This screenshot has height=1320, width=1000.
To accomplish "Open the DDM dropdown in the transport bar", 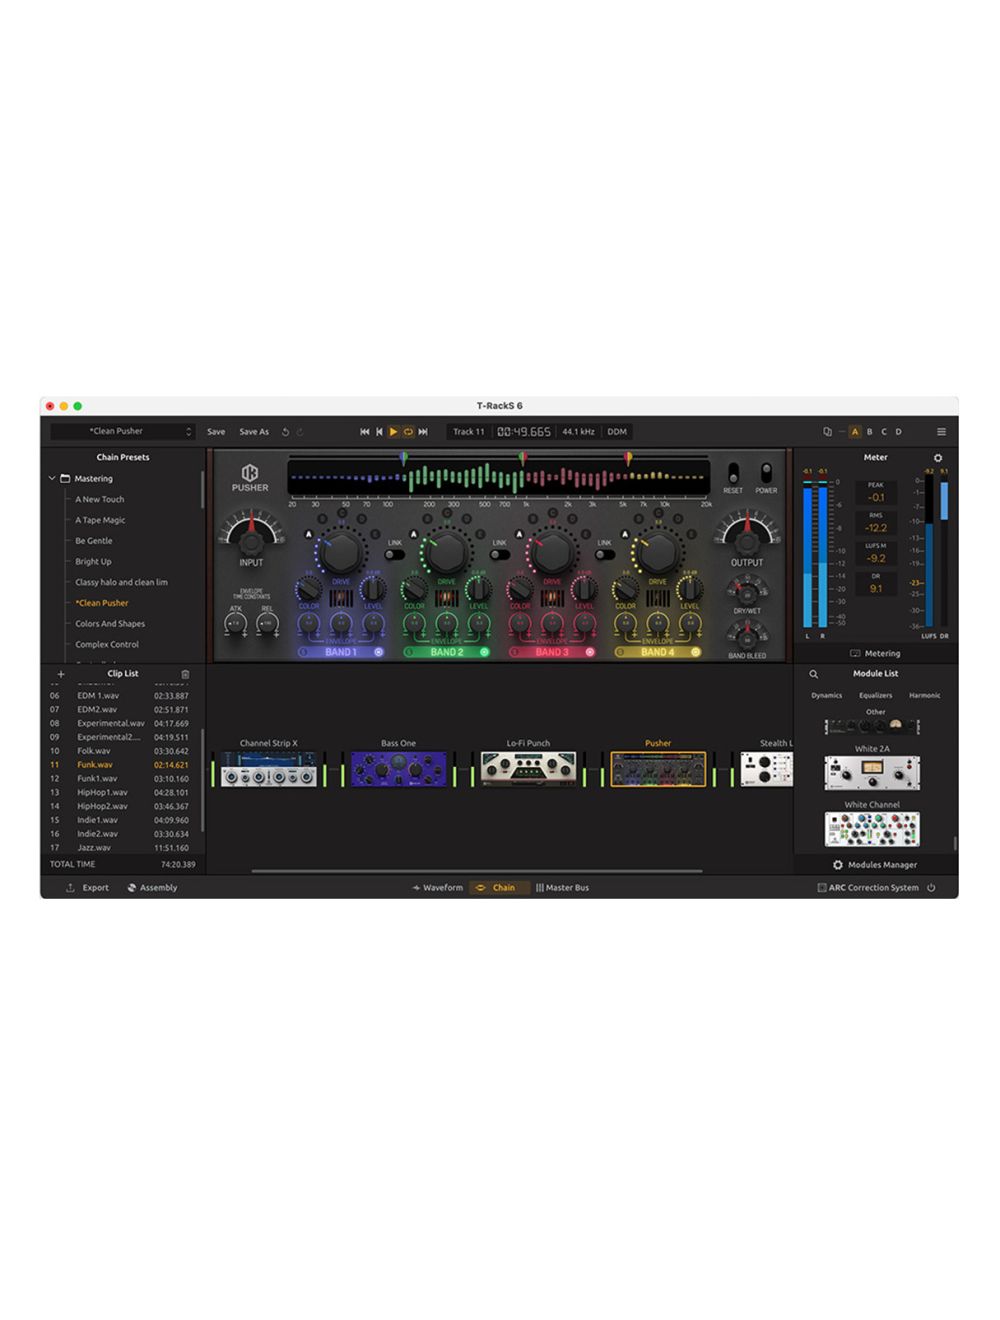I will click(x=616, y=431).
